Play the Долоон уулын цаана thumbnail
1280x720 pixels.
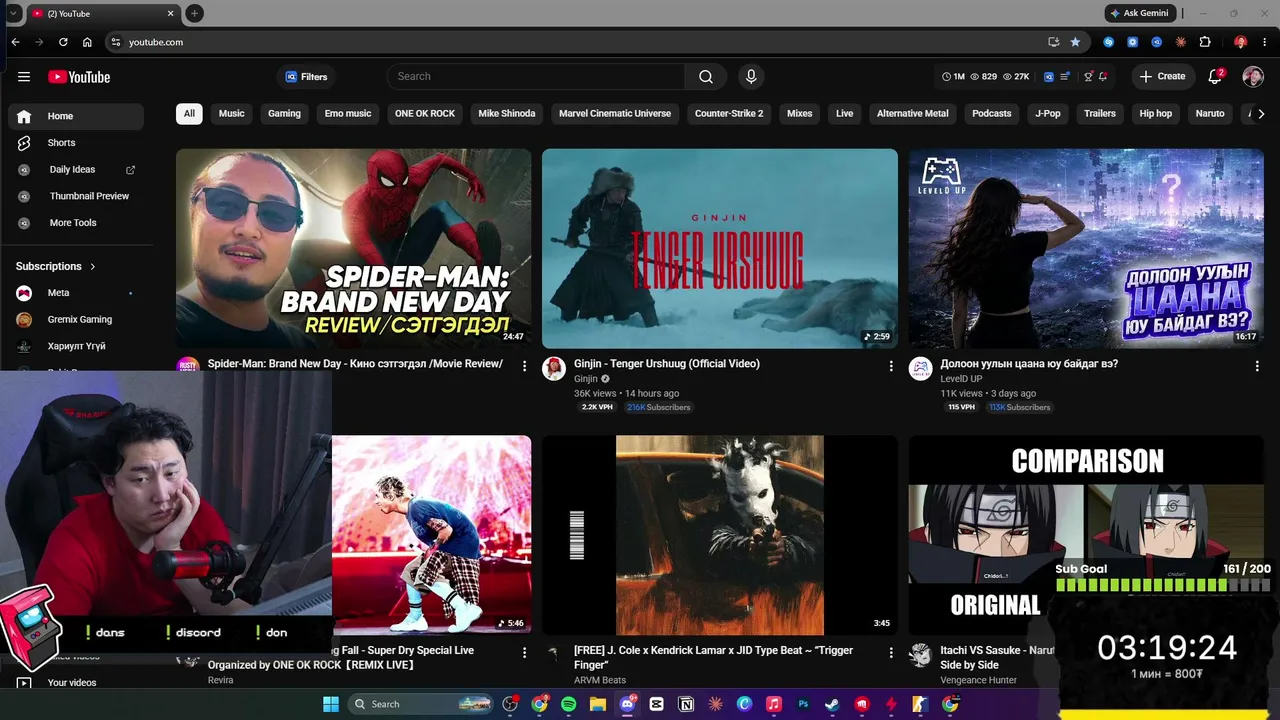(1086, 248)
